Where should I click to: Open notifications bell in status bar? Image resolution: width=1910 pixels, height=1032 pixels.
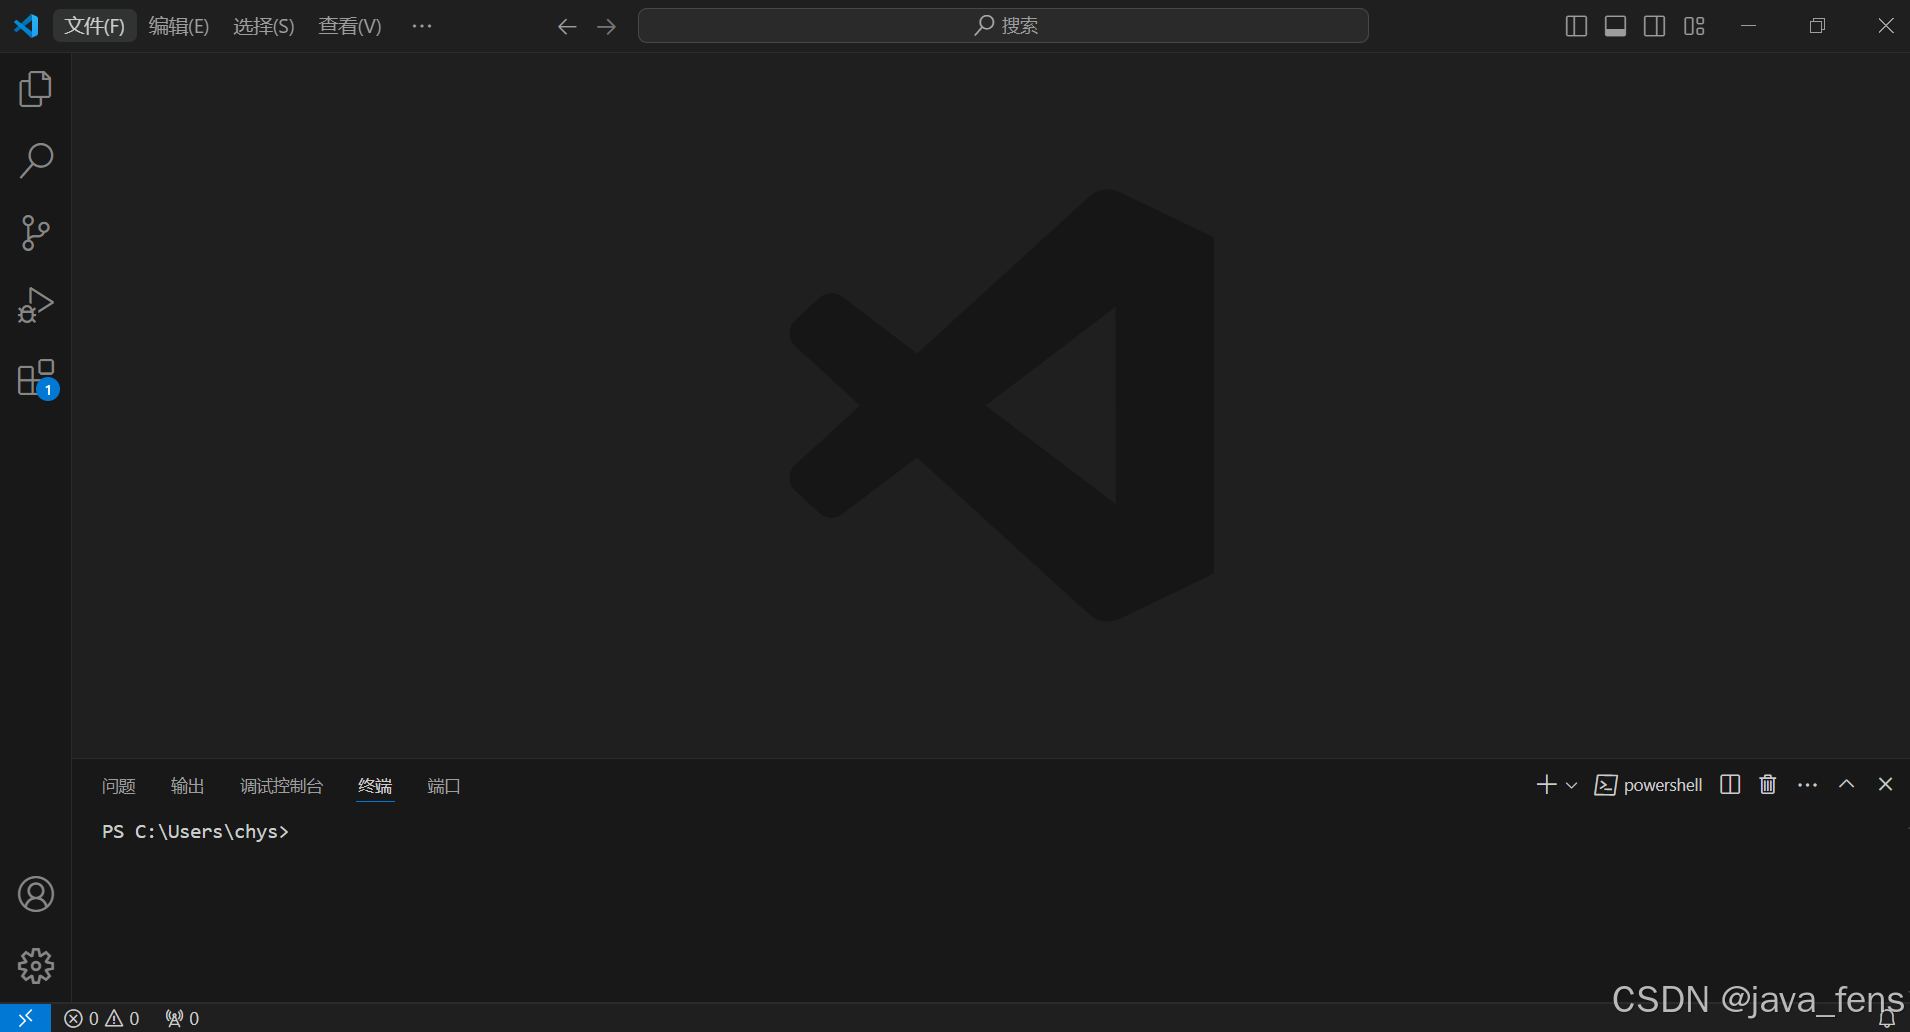[x=1887, y=1018]
